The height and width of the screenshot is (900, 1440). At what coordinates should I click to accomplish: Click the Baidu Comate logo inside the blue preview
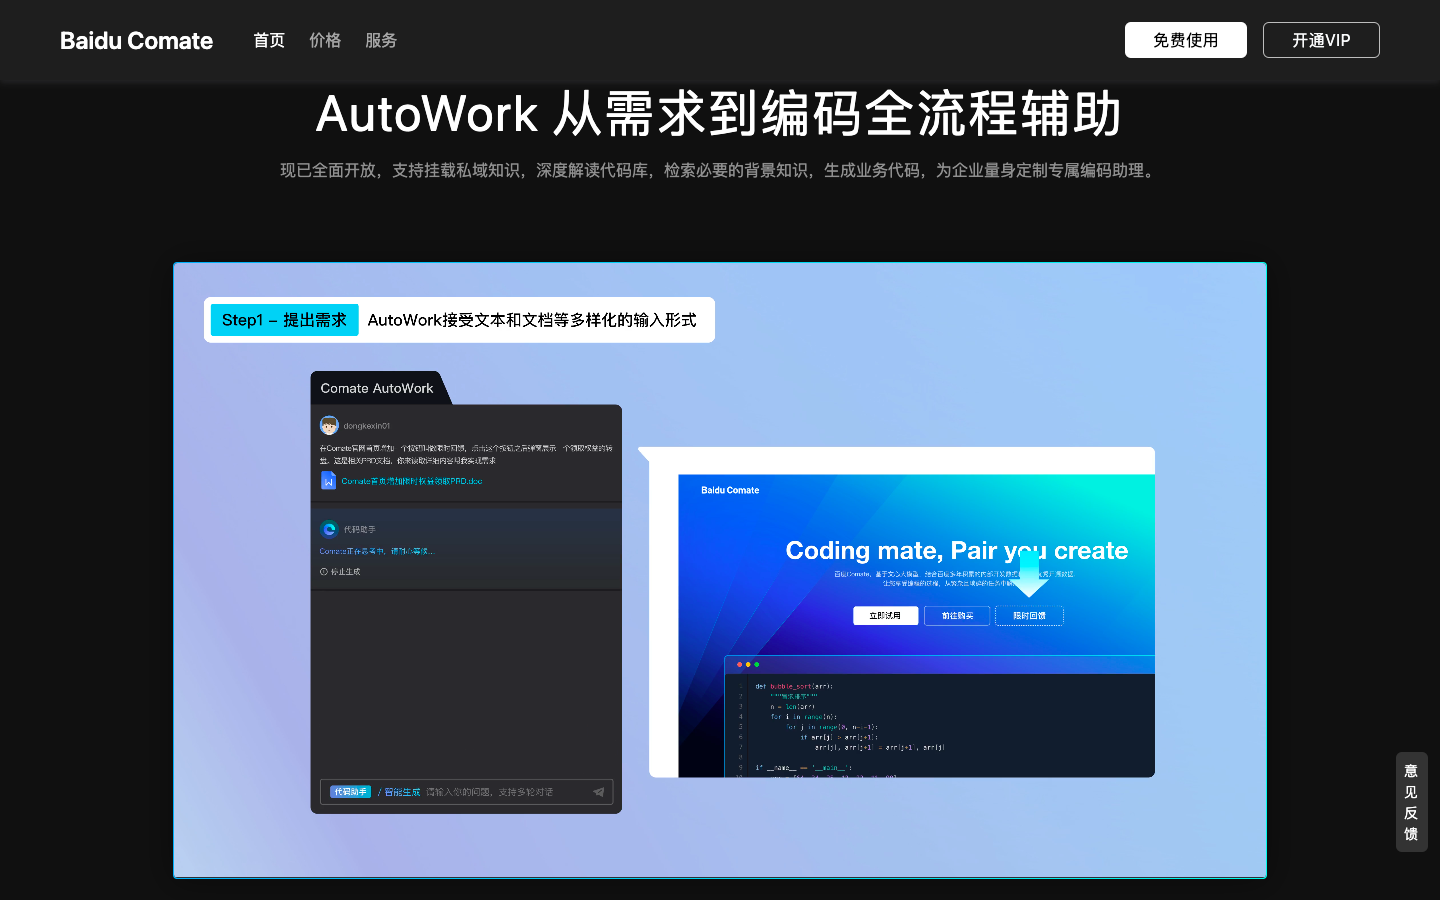click(729, 490)
